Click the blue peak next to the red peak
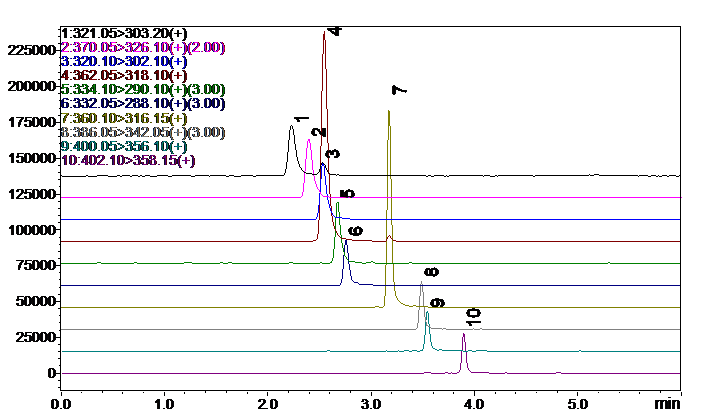This screenshot has height=413, width=714. click(322, 166)
